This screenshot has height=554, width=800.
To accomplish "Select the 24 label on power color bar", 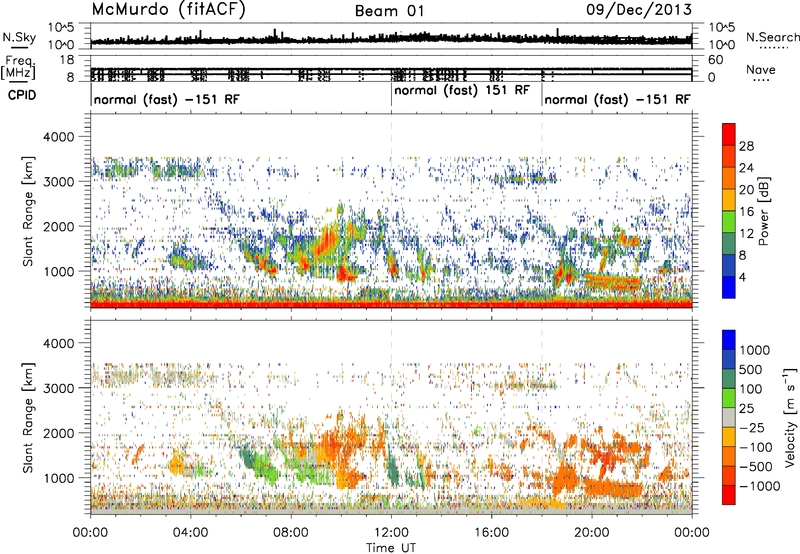I will [x=746, y=168].
